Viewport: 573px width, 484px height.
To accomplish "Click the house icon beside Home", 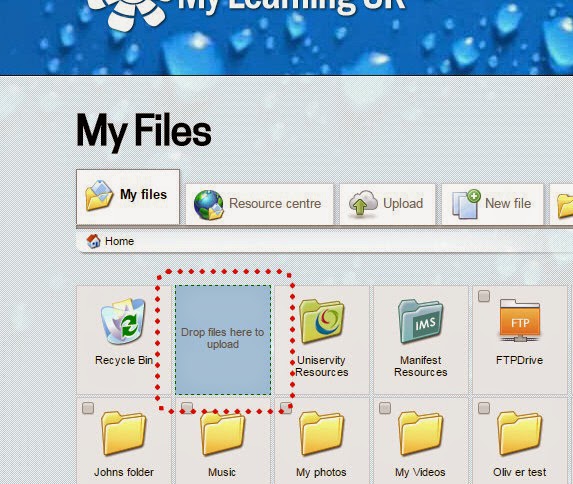I will (x=93, y=241).
